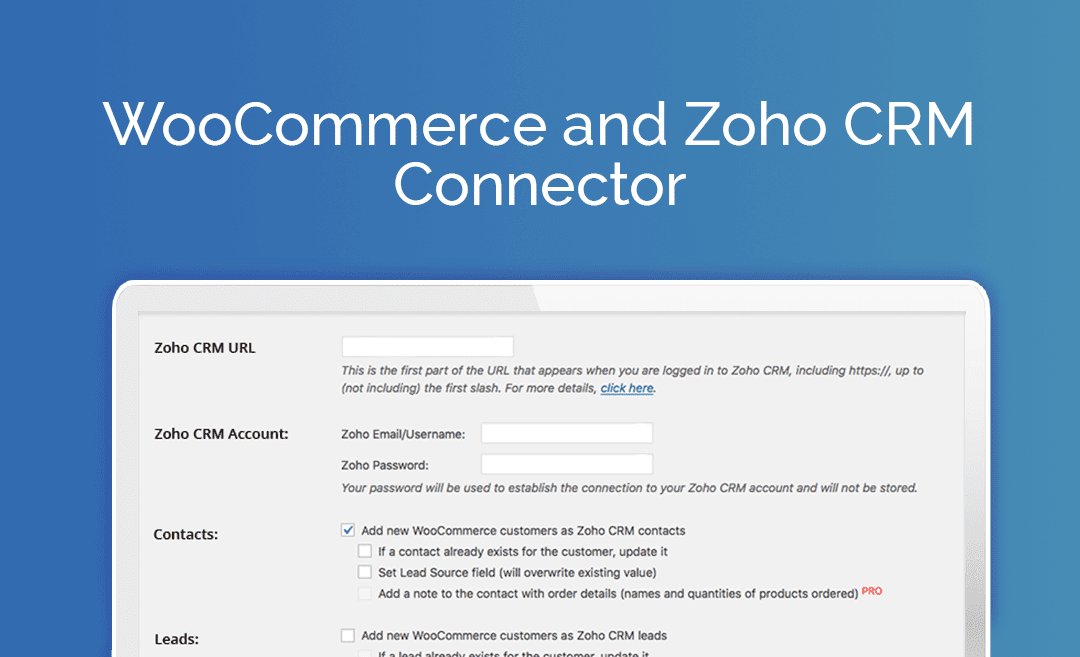Focus the Zoho Email/Username text box

(566, 433)
